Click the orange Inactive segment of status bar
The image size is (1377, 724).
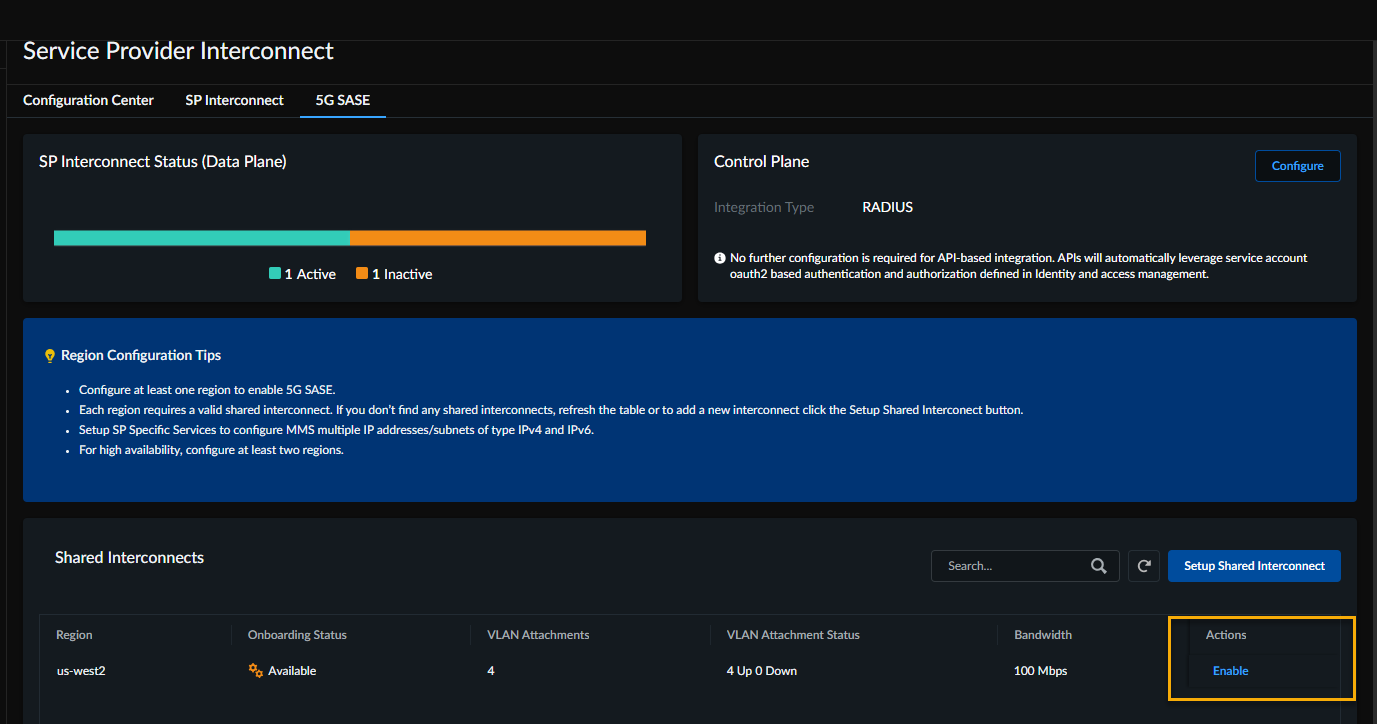click(497, 238)
